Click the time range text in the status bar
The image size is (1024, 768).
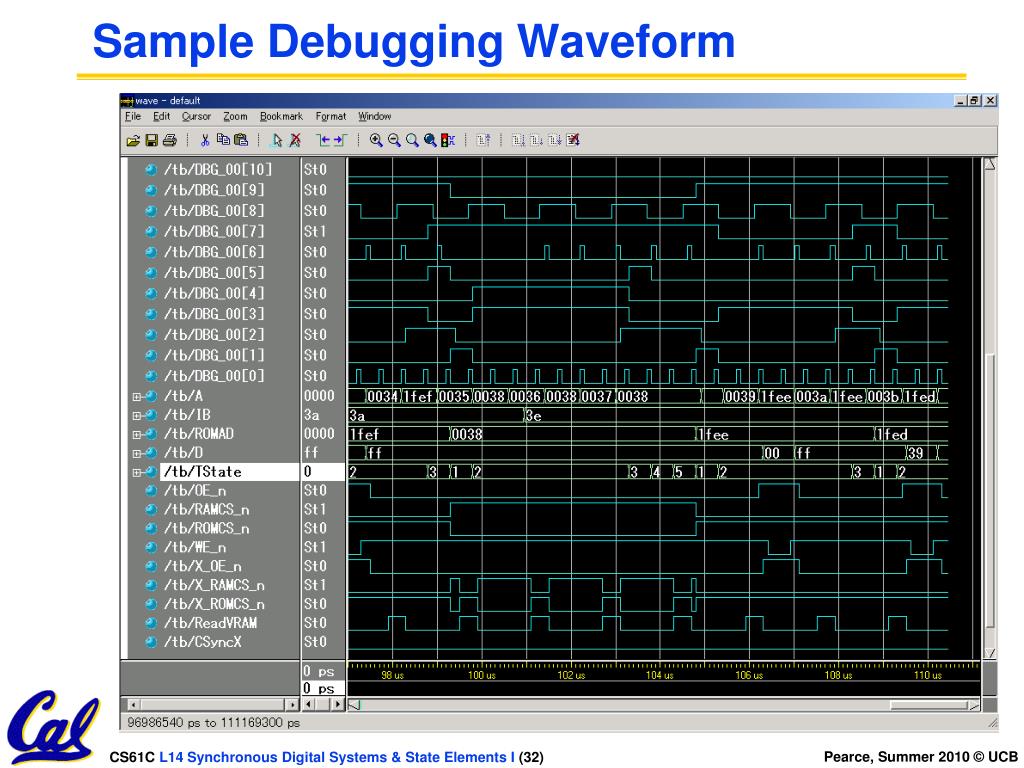(x=214, y=723)
